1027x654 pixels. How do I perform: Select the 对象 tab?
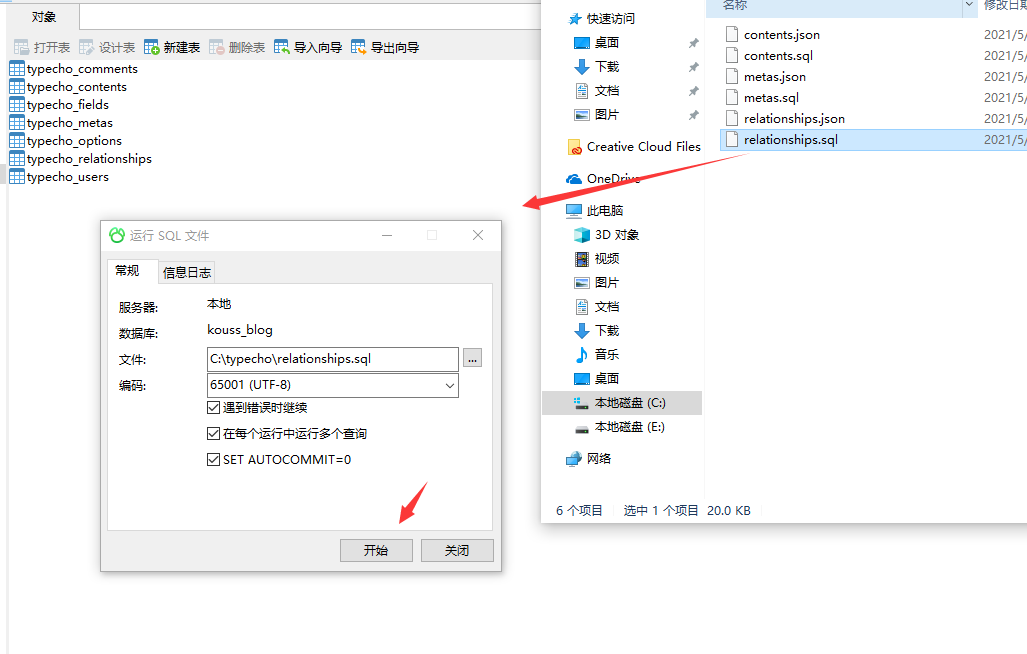[x=44, y=17]
